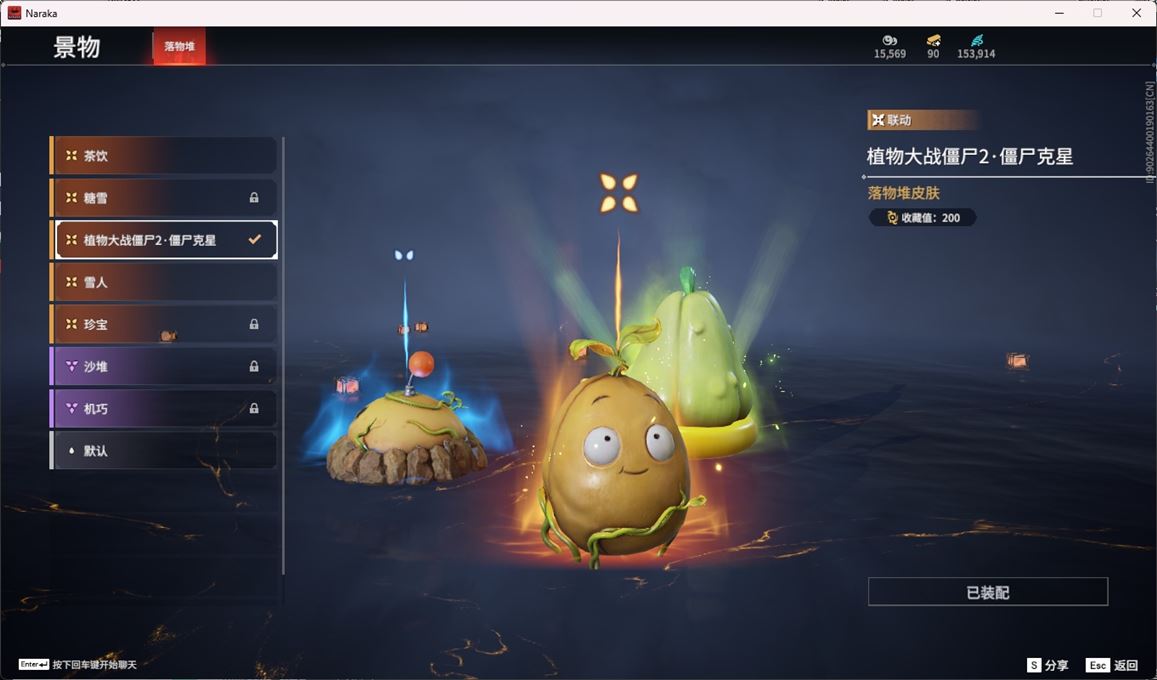
Task: Select the locked 机巧 skin entry
Action: click(x=163, y=408)
